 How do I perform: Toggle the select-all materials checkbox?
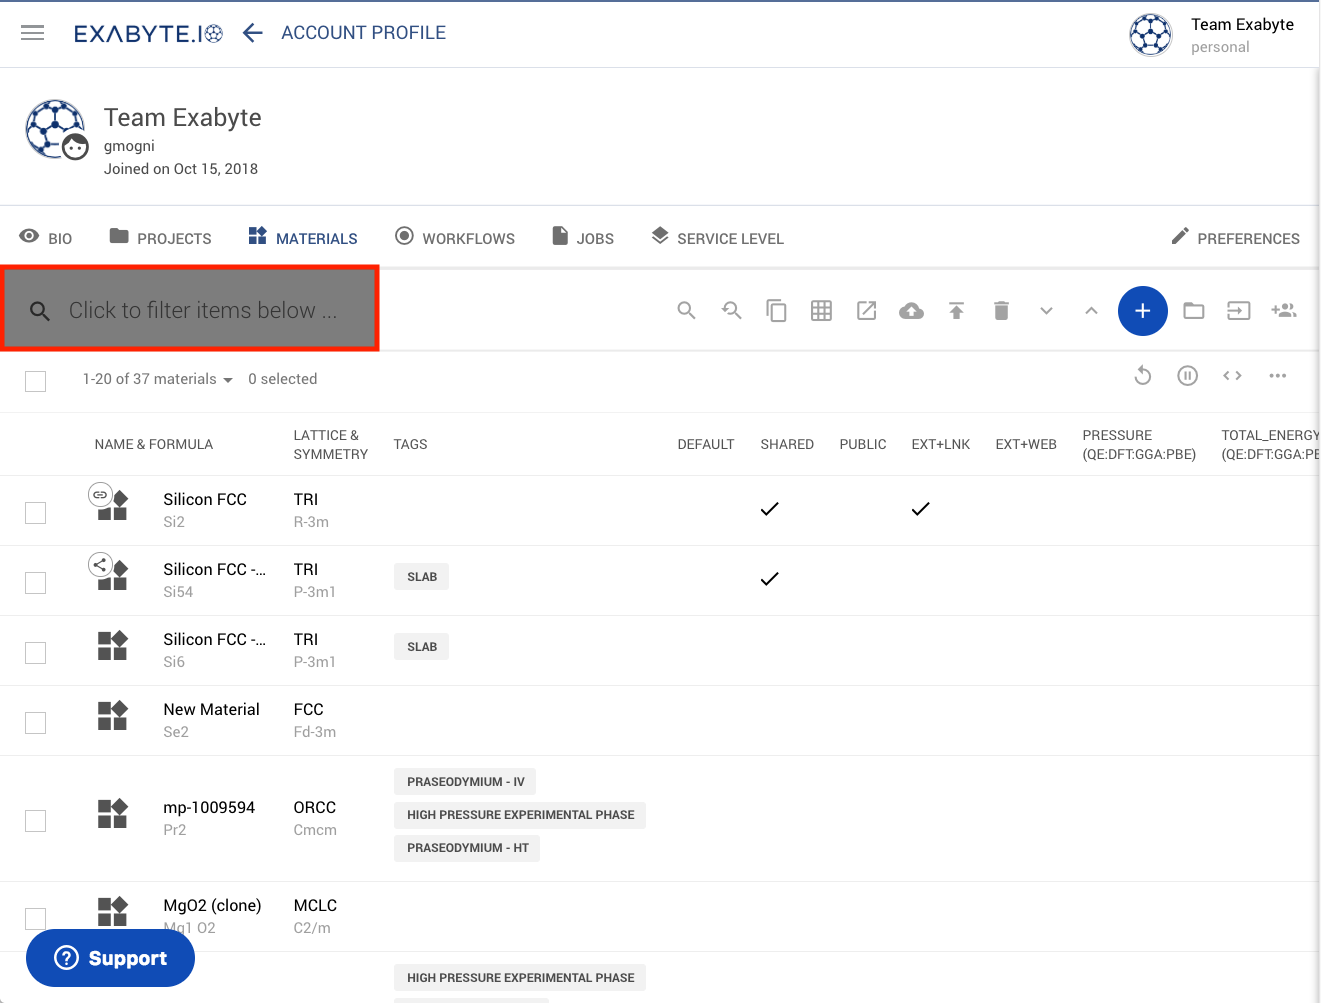36,381
